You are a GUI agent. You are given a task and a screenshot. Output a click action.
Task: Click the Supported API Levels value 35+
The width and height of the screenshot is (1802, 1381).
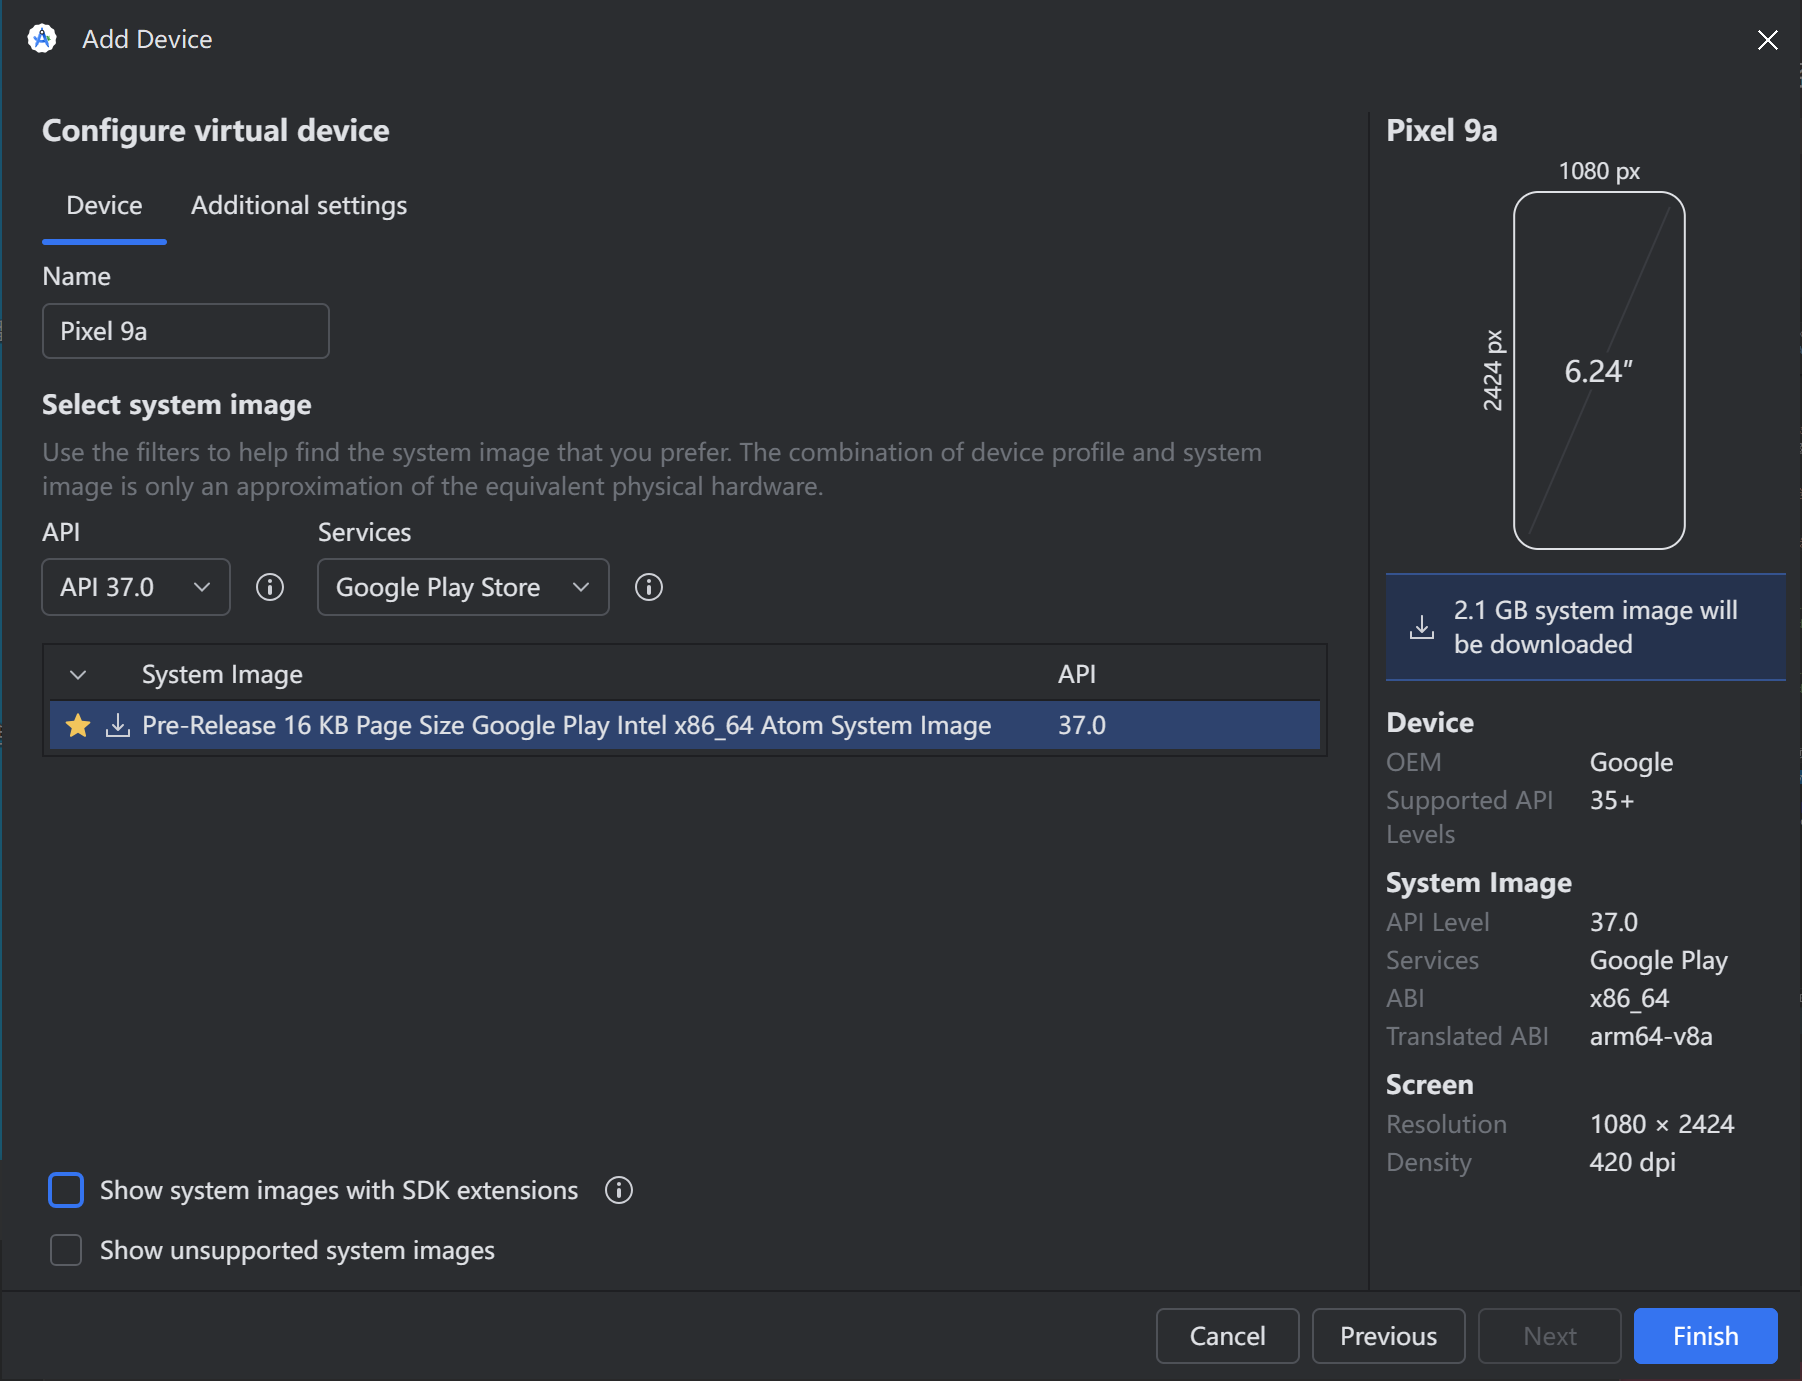[x=1611, y=800]
